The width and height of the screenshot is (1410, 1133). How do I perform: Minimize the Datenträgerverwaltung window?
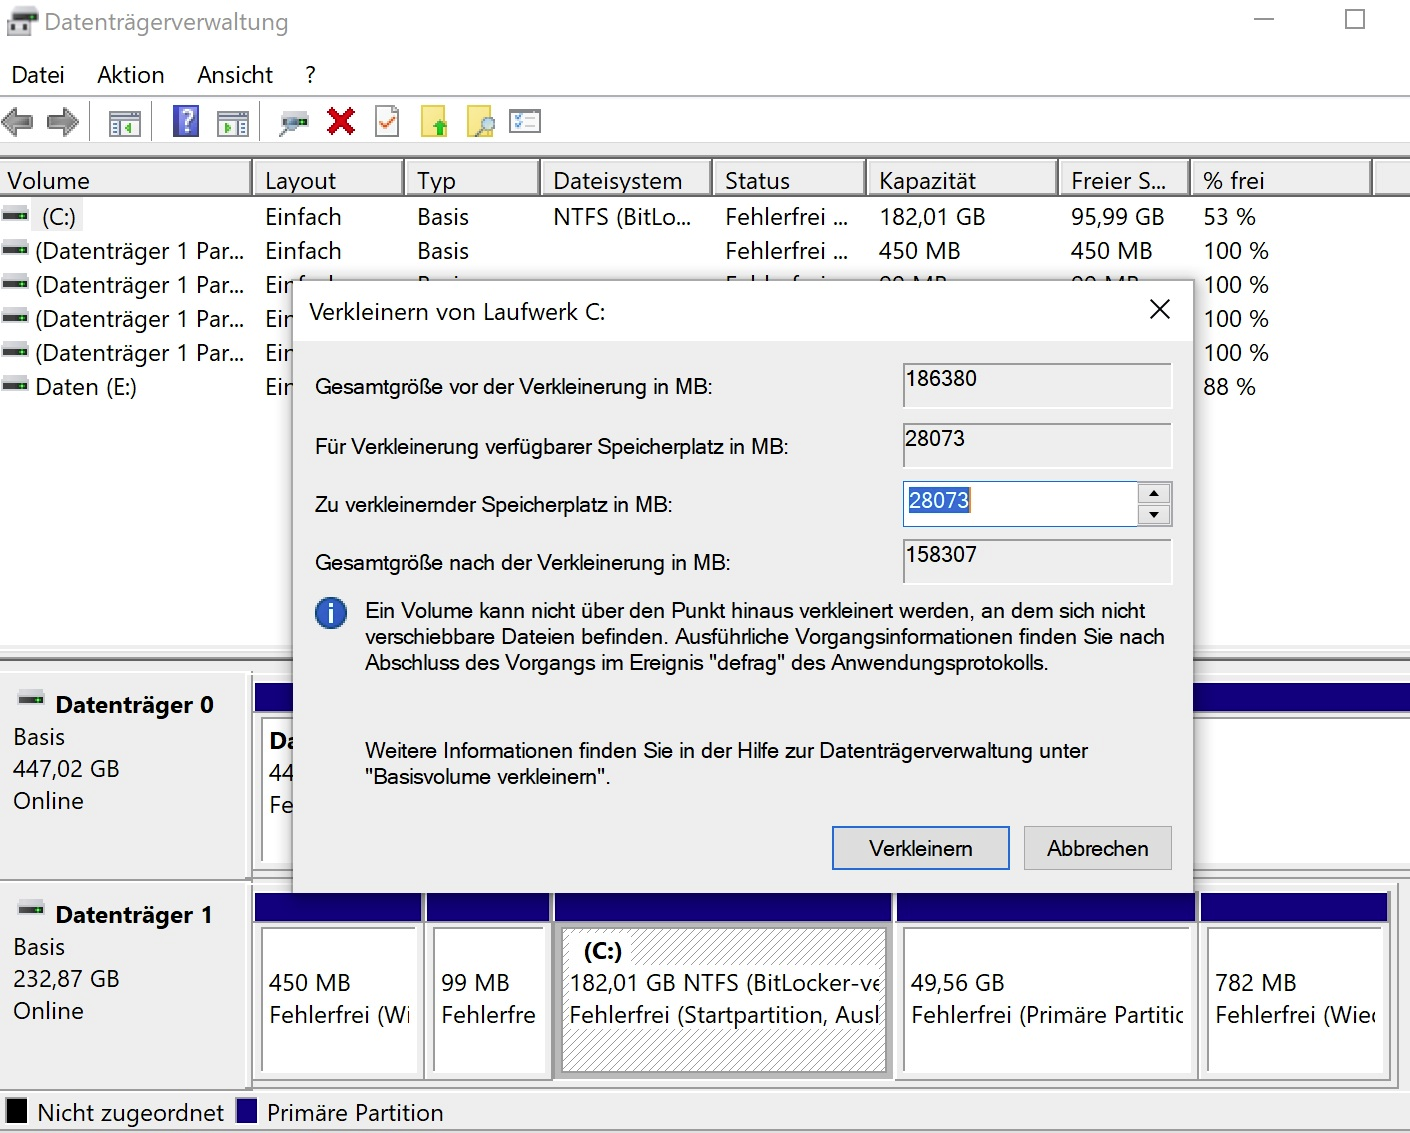coord(1264,19)
